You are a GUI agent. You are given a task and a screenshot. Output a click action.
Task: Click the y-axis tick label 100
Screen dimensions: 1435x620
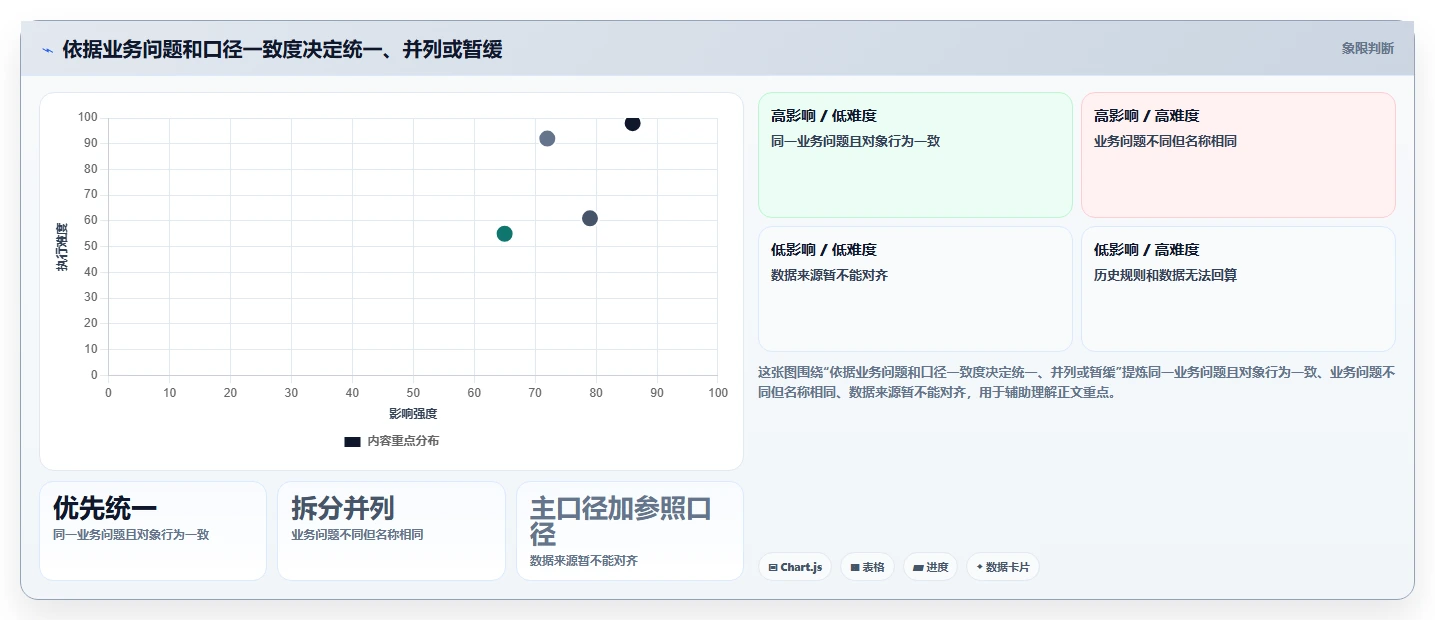coord(88,118)
